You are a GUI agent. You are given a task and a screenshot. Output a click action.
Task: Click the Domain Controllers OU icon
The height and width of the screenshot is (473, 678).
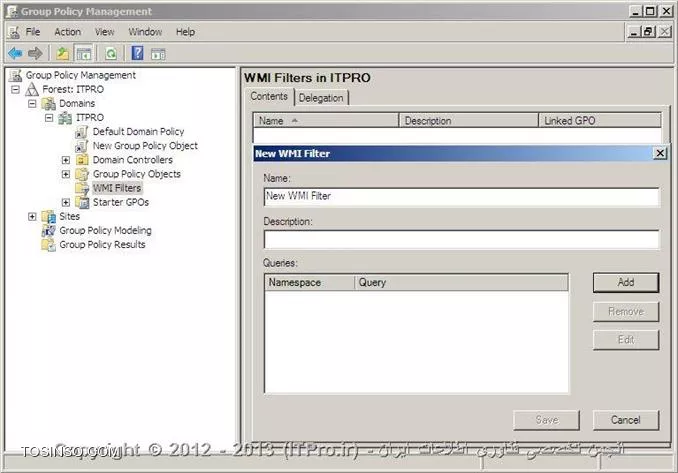(x=82, y=160)
